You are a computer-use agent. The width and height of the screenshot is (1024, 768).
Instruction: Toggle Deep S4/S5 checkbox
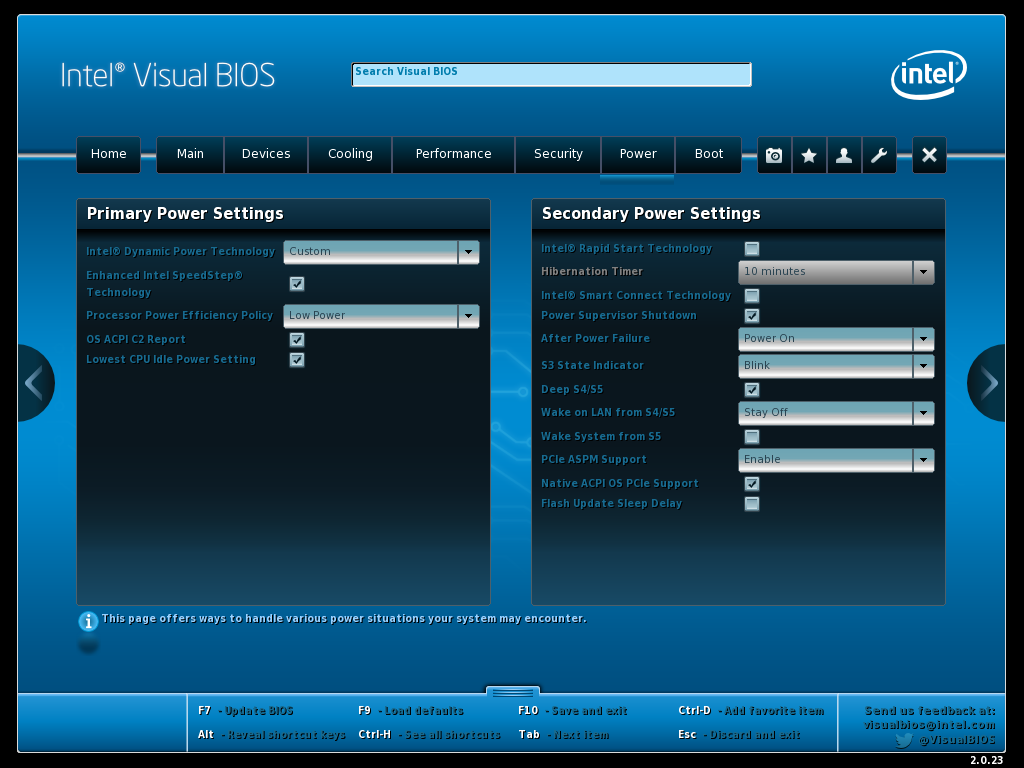(x=752, y=390)
